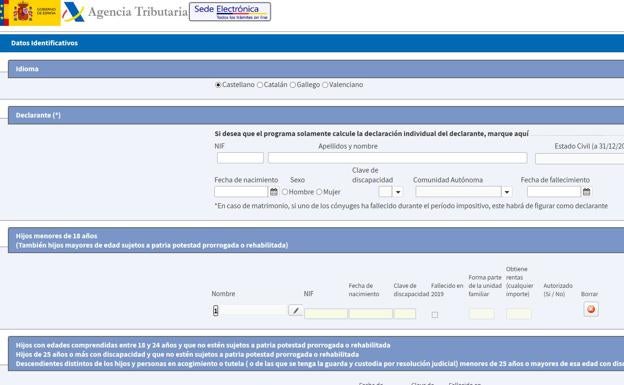Focus the Fecha de nacimiento date field
The width and height of the screenshot is (624, 385).
coord(241,192)
